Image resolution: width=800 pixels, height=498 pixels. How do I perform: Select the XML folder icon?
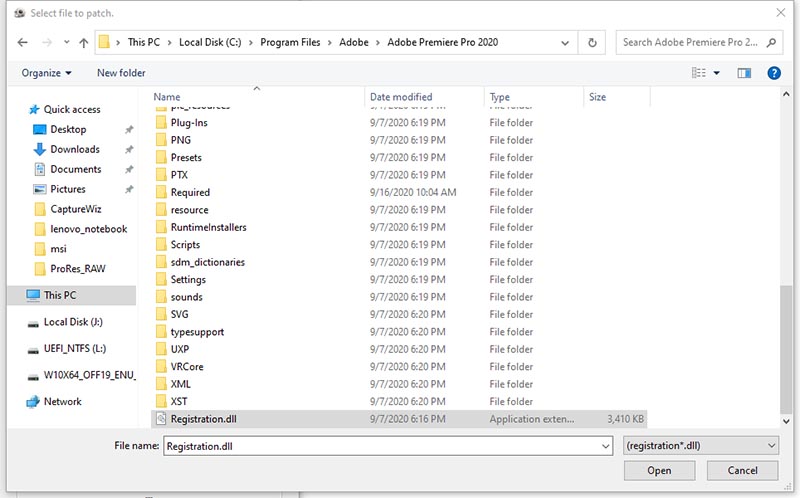161,384
